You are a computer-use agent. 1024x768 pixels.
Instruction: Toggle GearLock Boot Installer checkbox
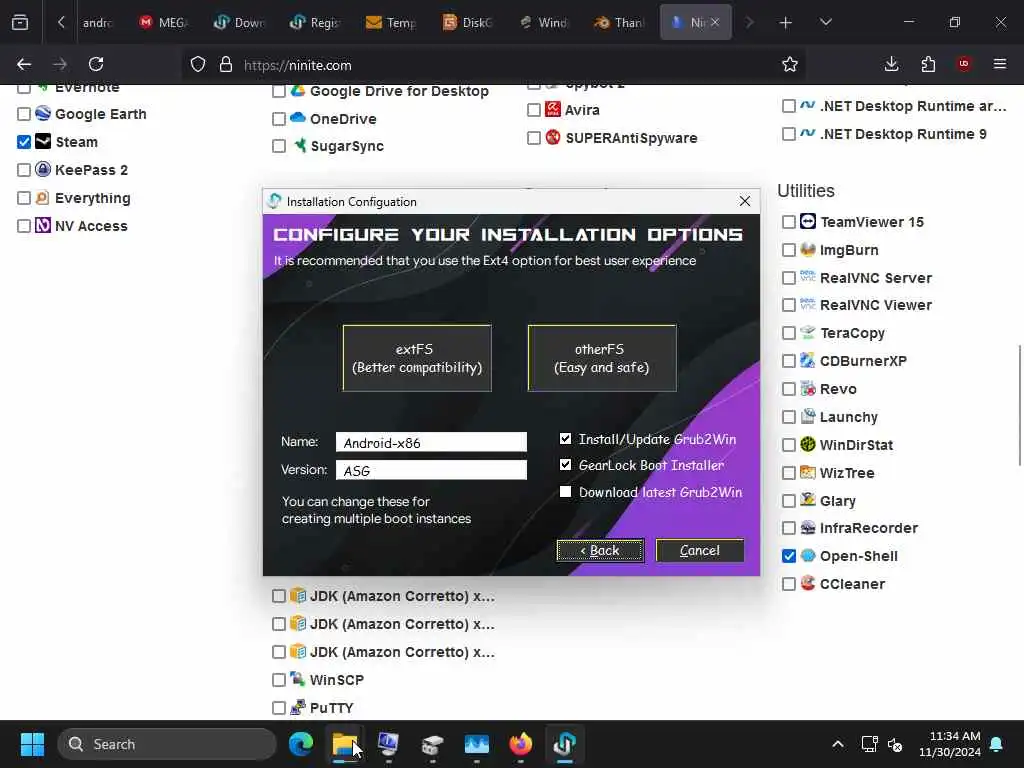[x=566, y=464]
